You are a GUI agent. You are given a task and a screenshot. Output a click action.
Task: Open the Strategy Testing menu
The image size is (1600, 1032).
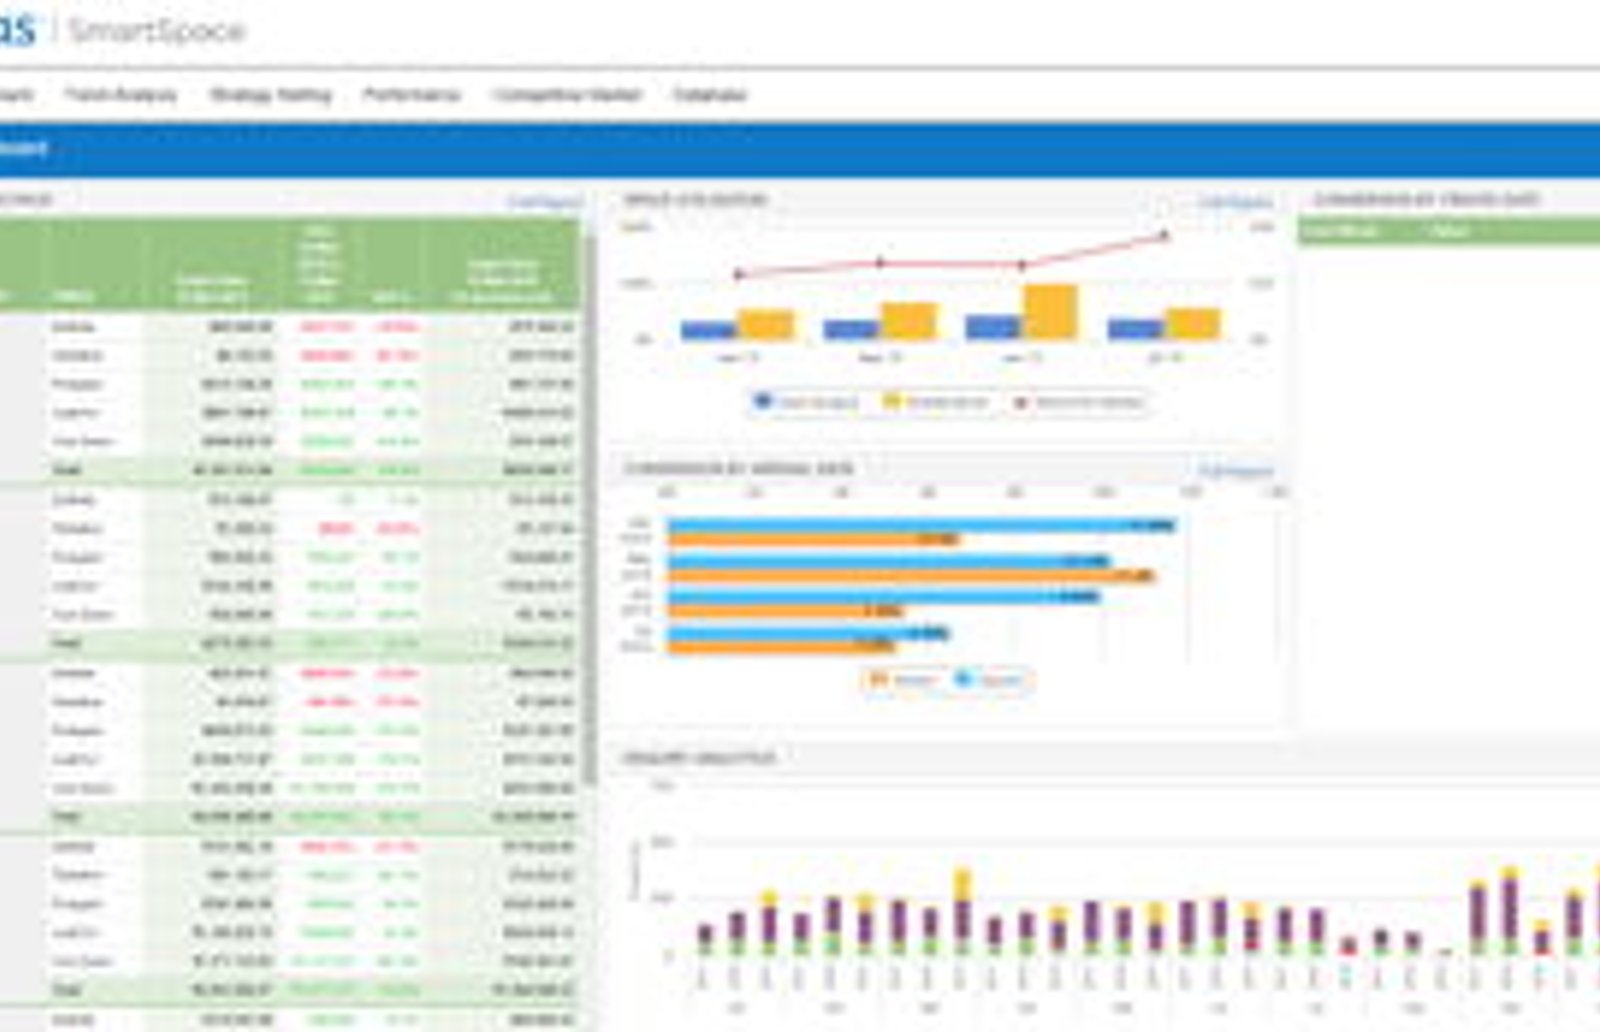point(270,94)
